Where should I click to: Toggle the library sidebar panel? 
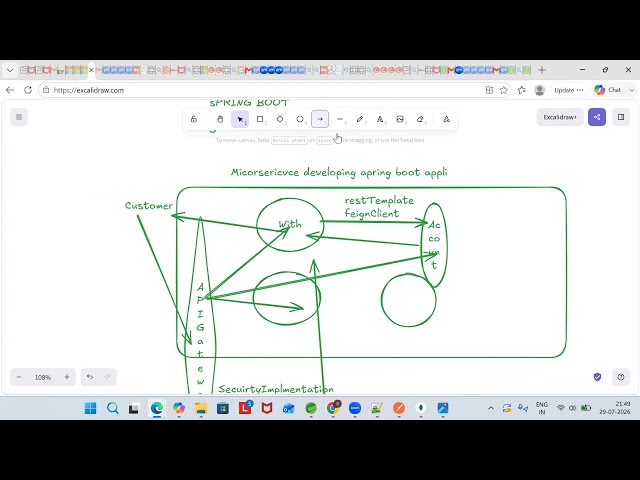(621, 117)
